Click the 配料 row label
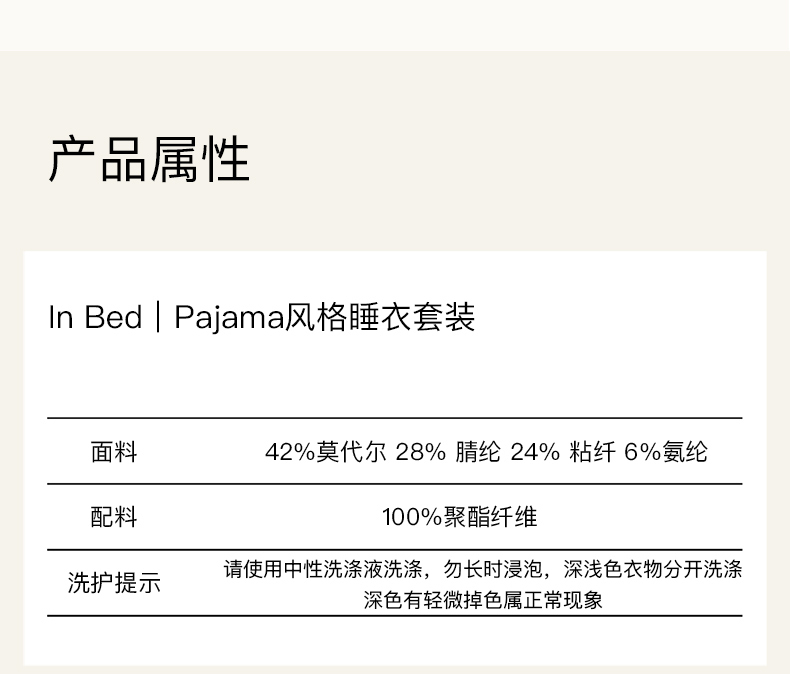 [x=114, y=517]
